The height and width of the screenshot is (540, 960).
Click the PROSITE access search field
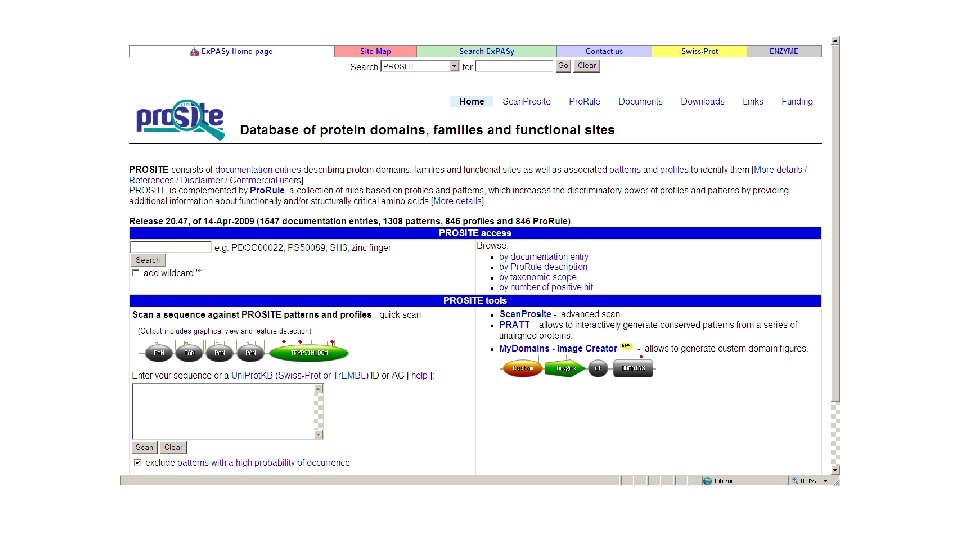171,247
